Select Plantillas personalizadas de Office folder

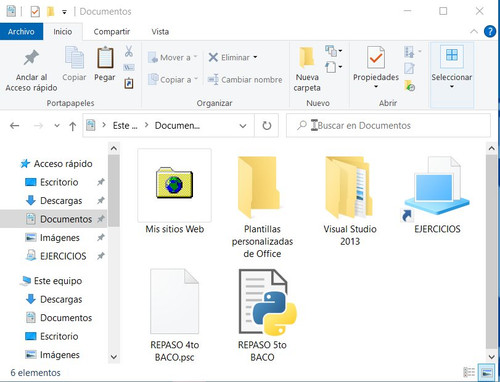coord(262,207)
